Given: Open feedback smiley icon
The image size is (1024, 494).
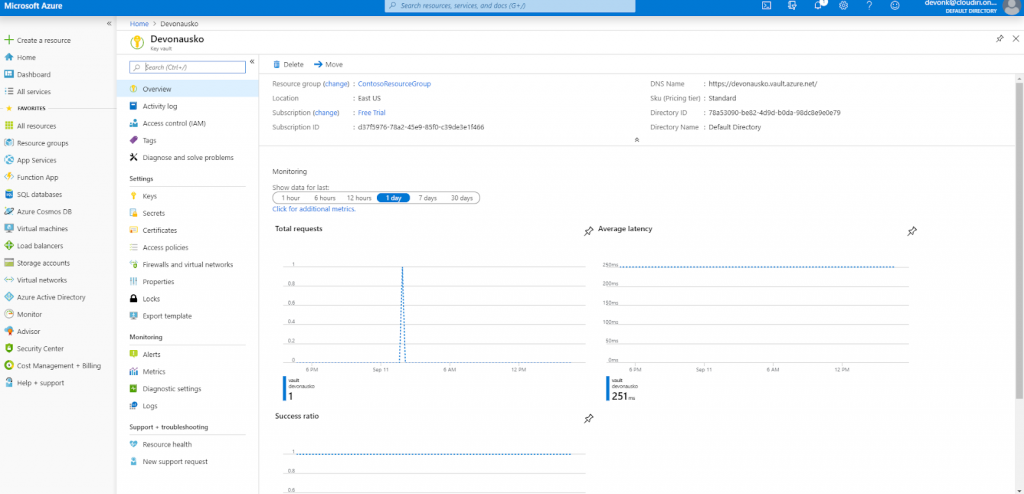Looking at the screenshot, I should point(895,5).
